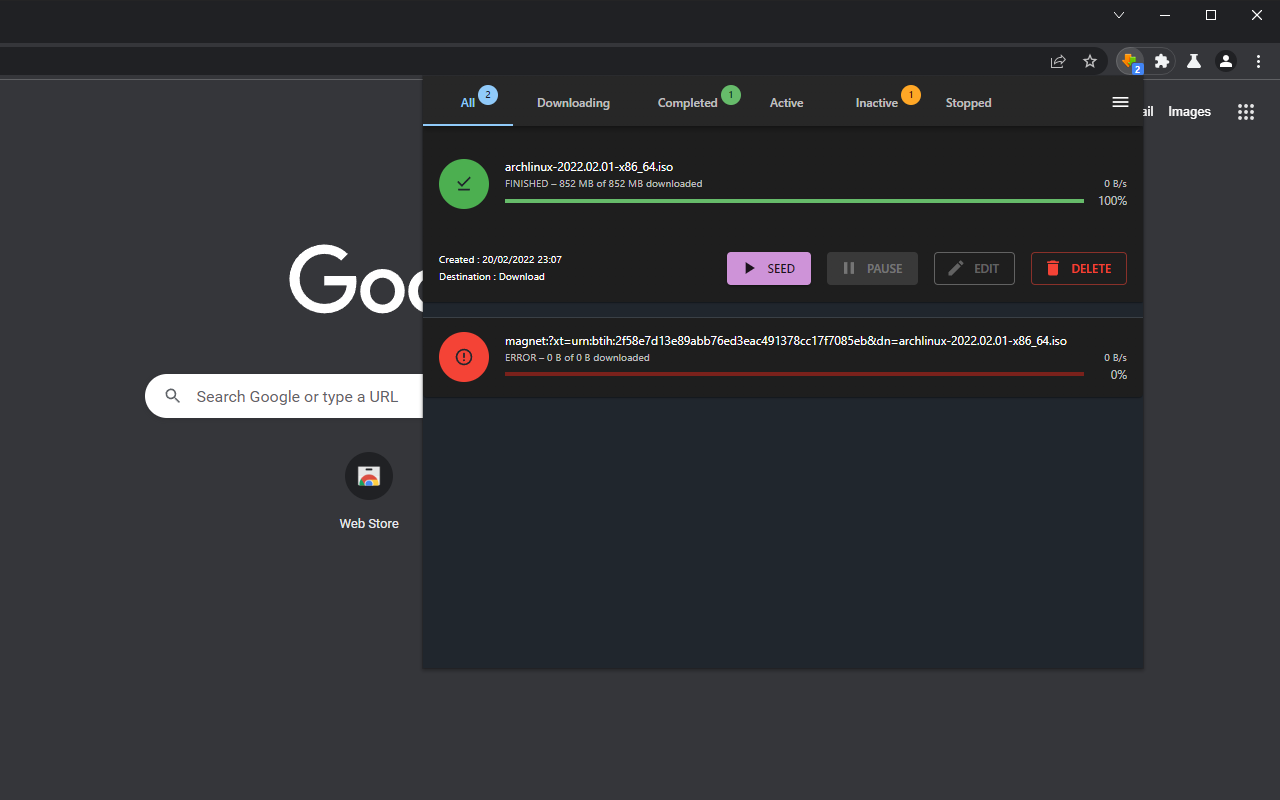Open the Images link

1190,112
